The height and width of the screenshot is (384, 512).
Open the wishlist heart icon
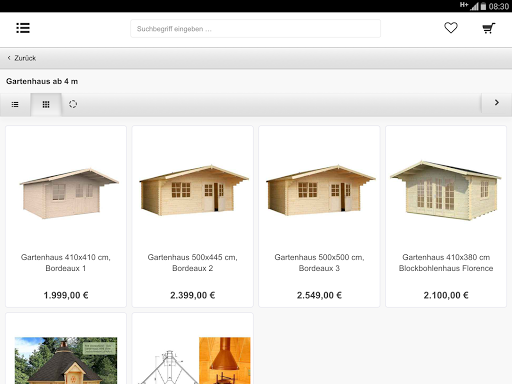coord(451,28)
